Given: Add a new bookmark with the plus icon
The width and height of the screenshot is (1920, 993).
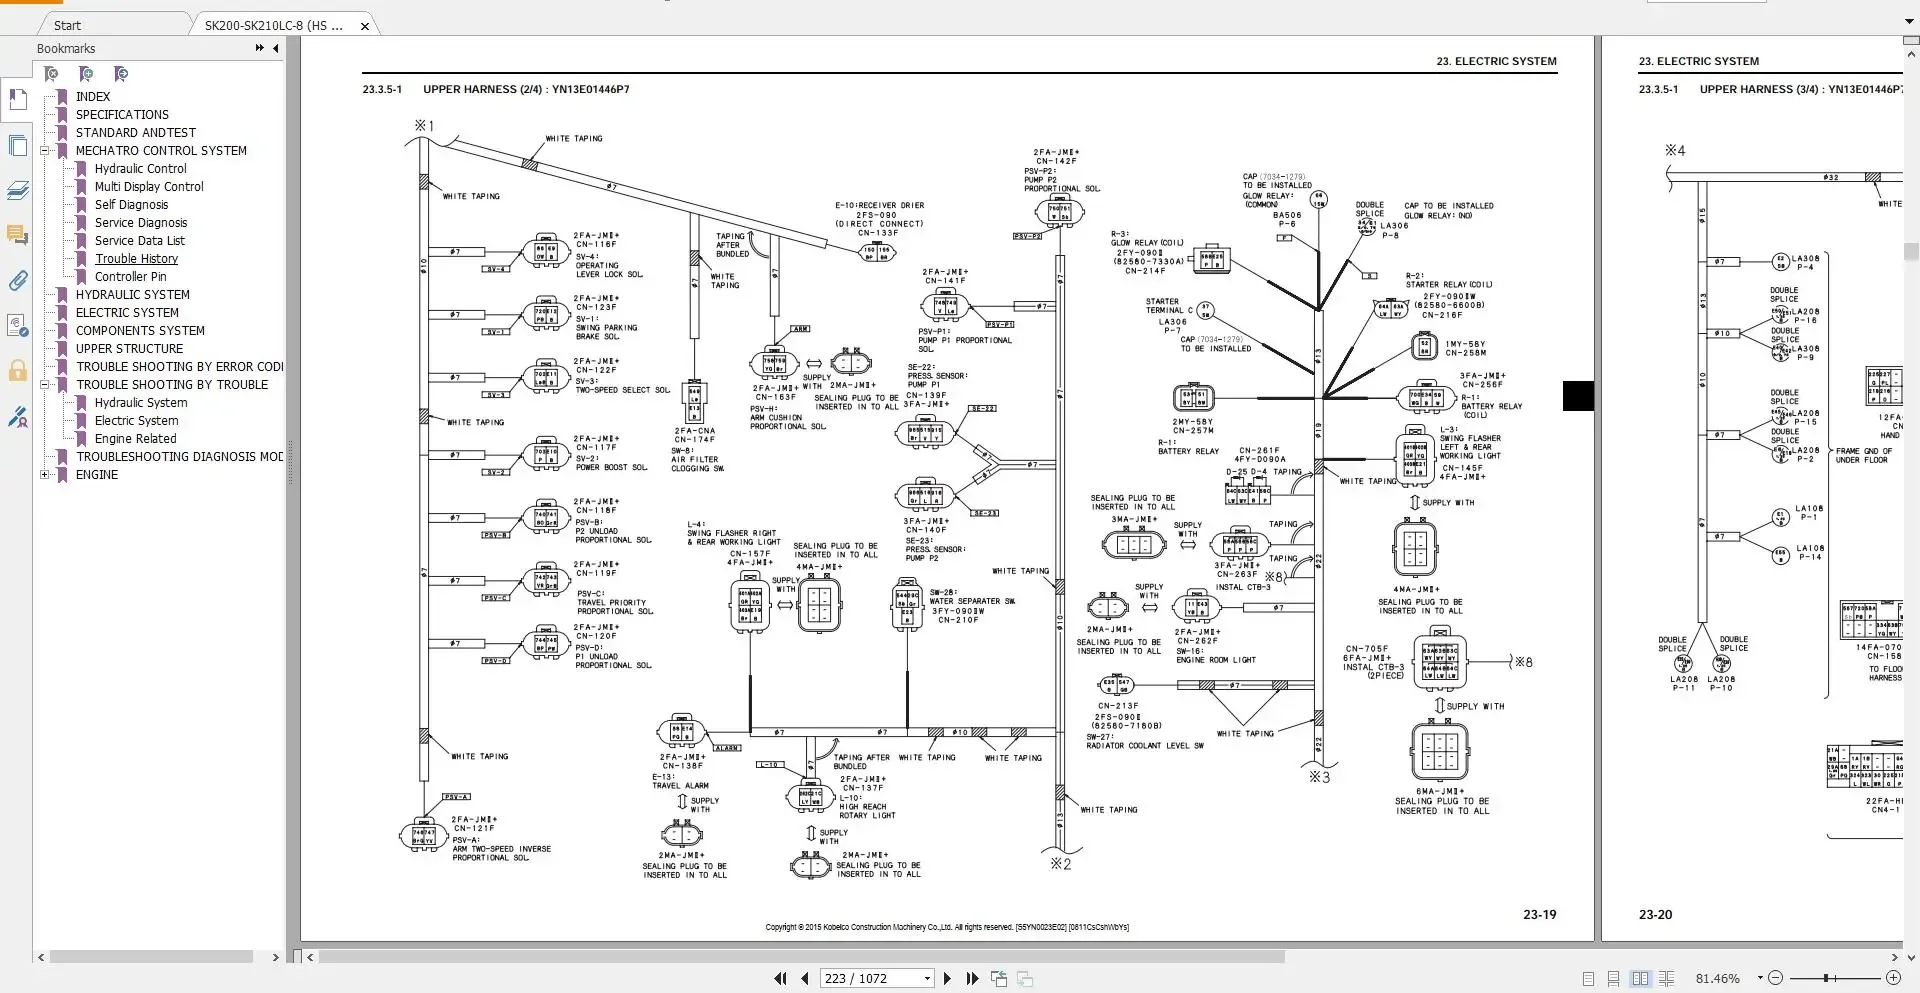Looking at the screenshot, I should tap(87, 74).
